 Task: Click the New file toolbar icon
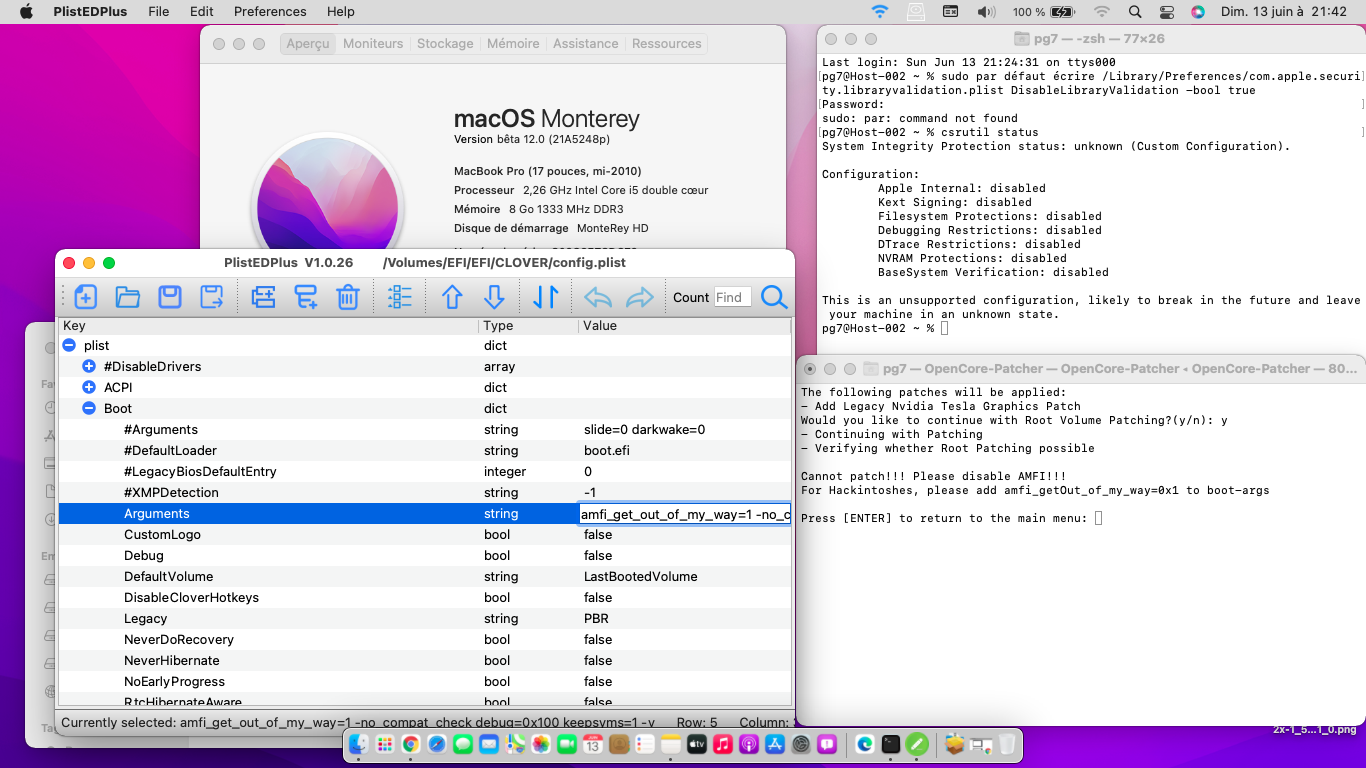(x=86, y=297)
